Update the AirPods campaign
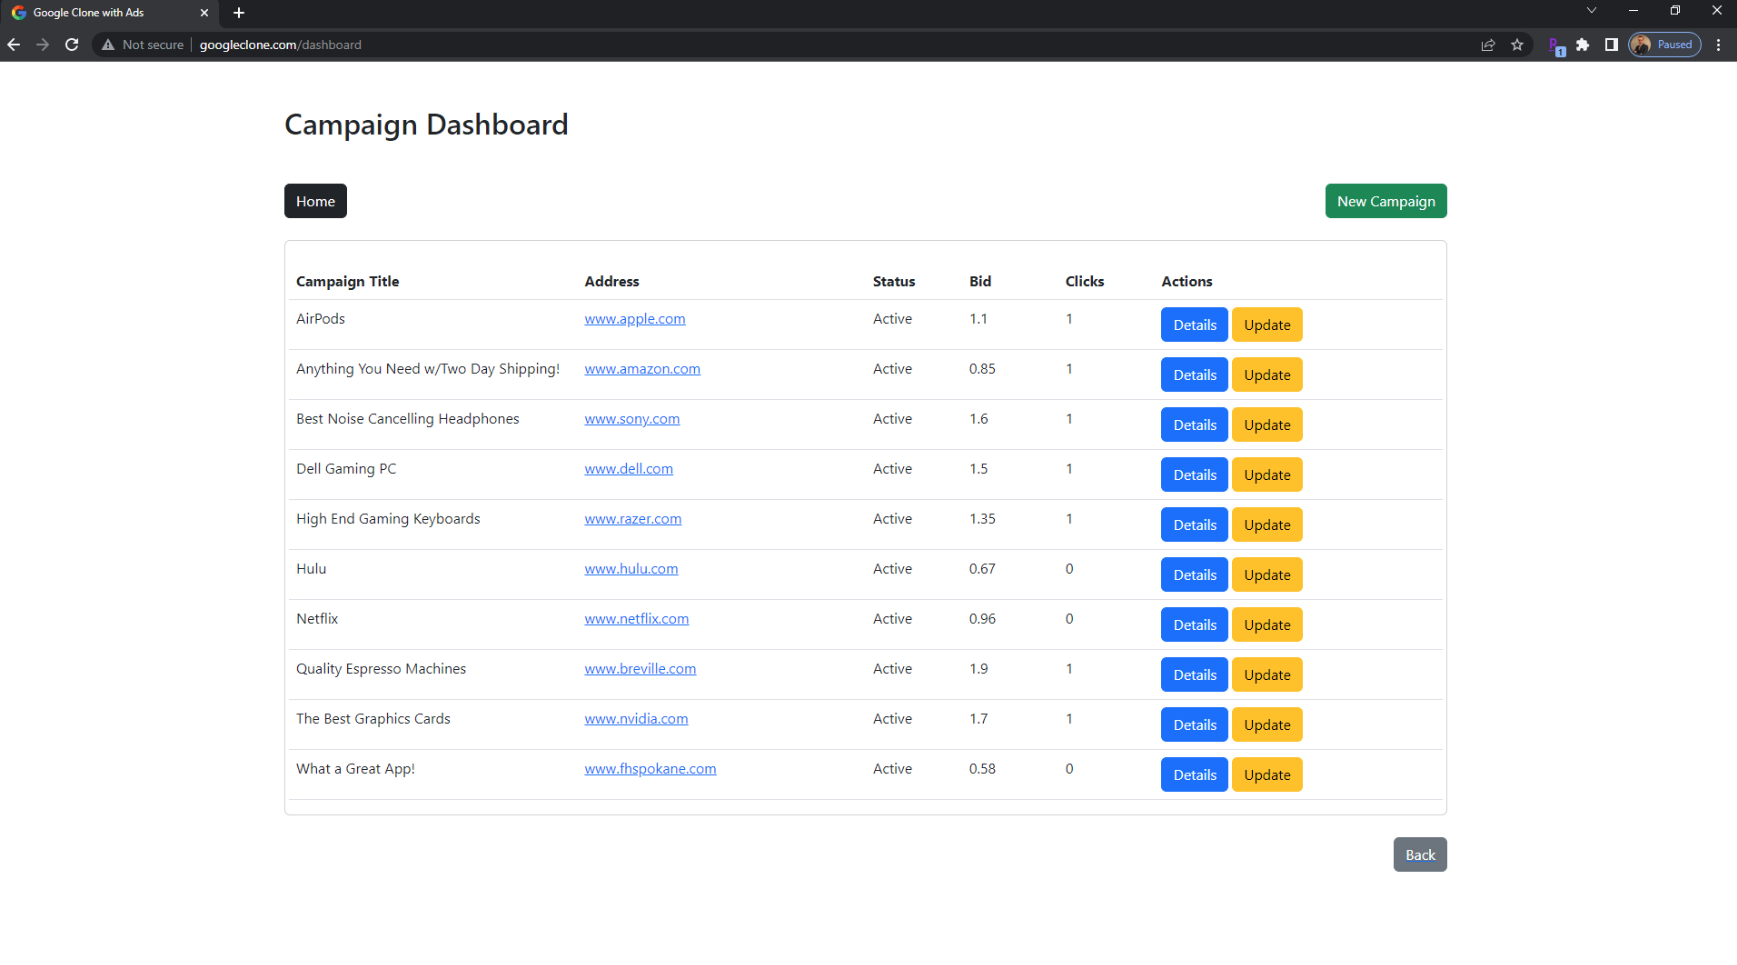The image size is (1737, 965). point(1267,325)
